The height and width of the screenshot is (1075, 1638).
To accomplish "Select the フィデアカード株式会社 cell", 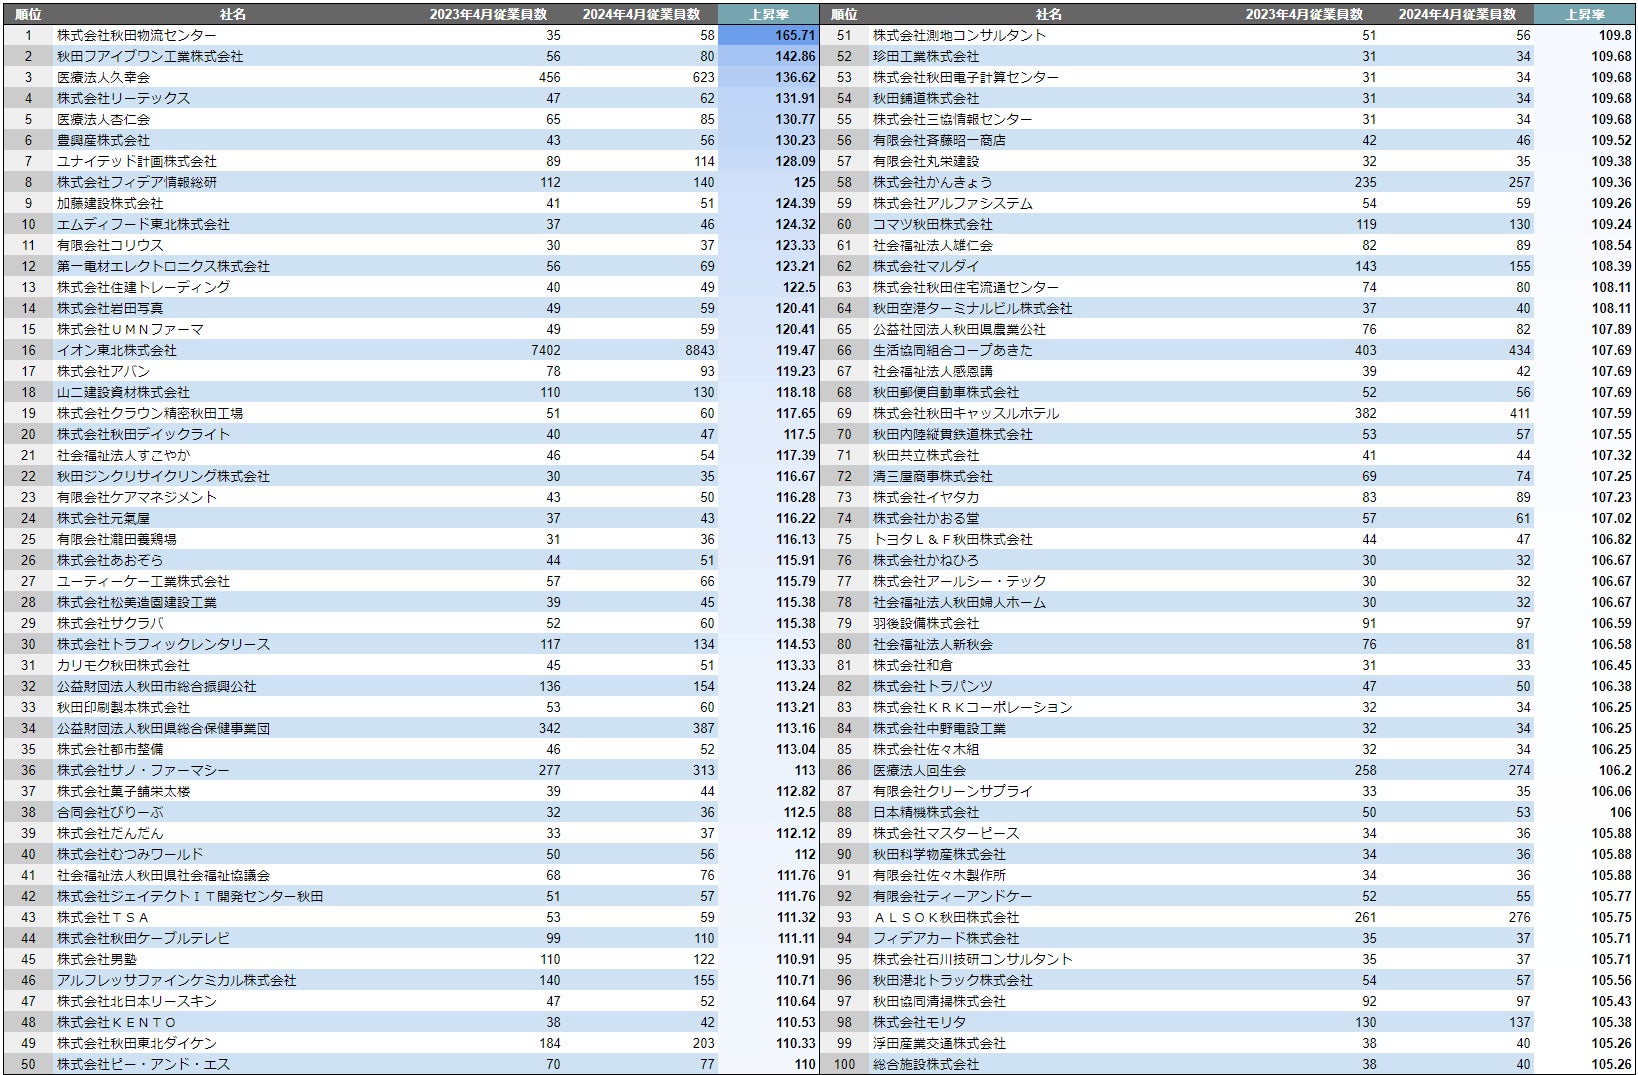I will [946, 938].
